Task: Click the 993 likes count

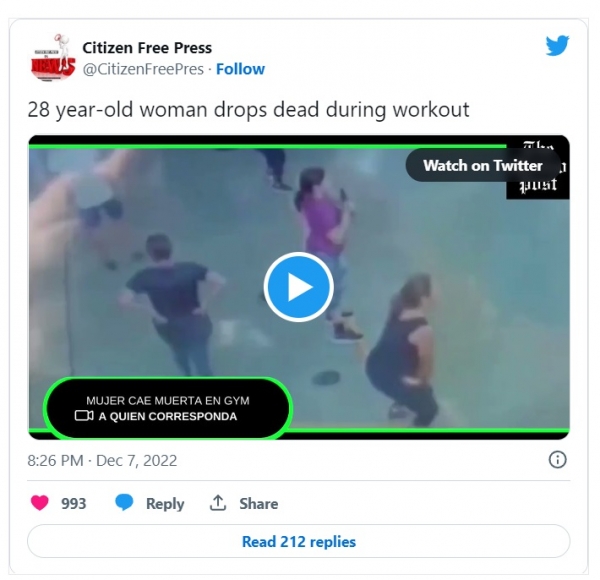Action: (x=74, y=503)
